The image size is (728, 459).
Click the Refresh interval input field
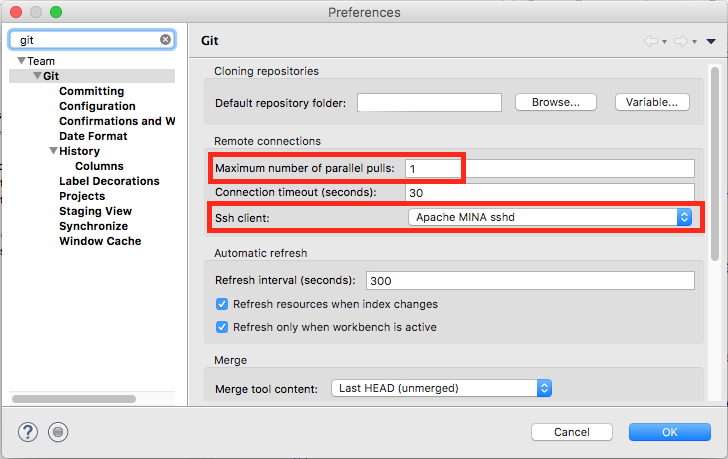pos(530,281)
